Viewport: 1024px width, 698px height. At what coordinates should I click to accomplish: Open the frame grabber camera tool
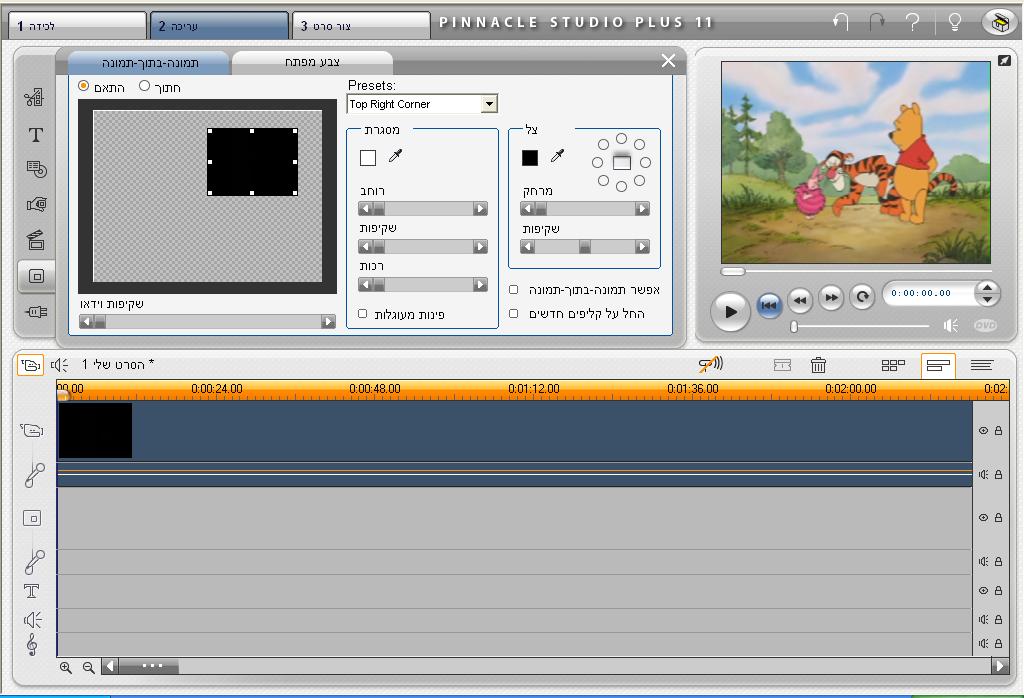pos(37,204)
